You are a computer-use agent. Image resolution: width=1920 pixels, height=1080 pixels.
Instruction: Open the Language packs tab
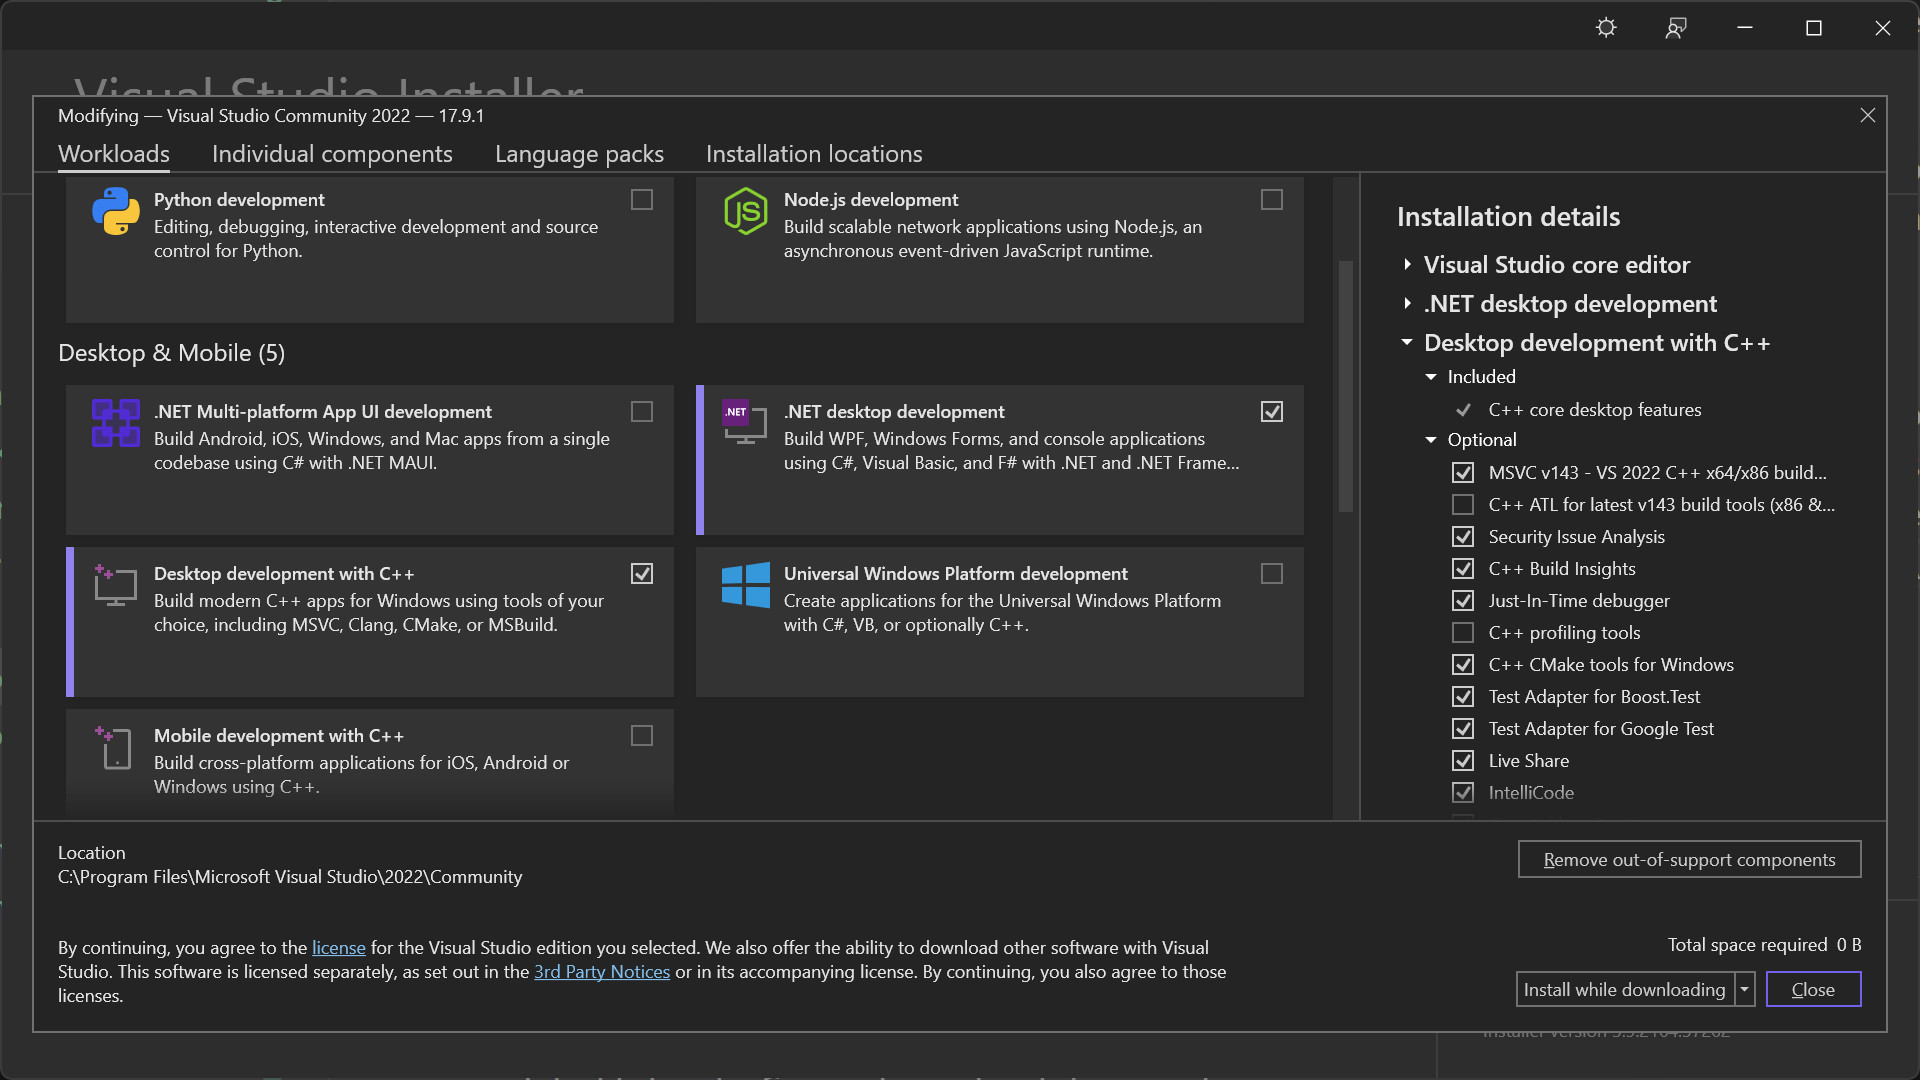pyautogui.click(x=579, y=154)
